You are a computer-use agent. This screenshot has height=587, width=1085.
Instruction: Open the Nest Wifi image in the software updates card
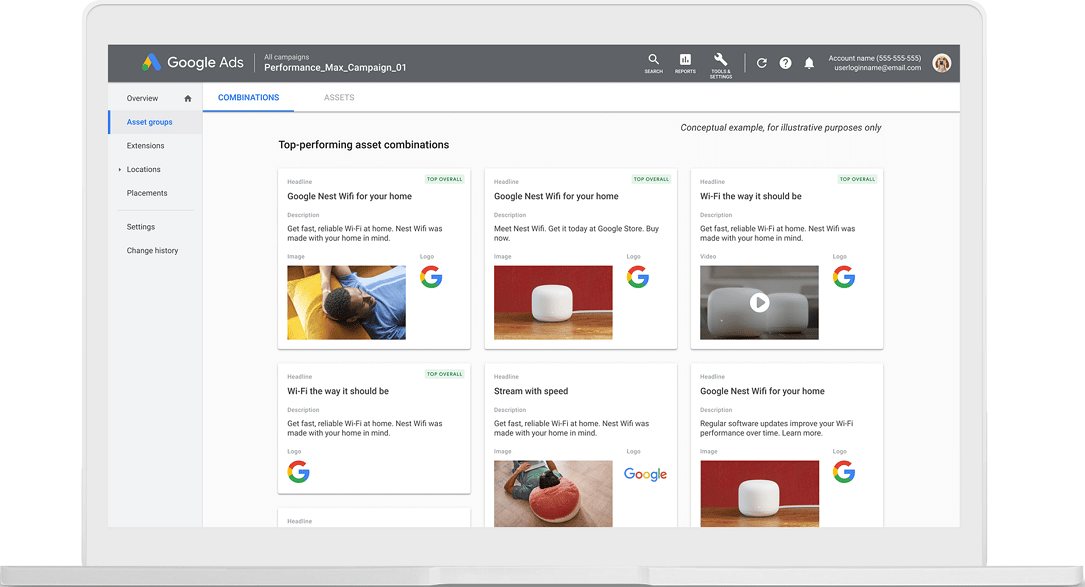click(759, 494)
